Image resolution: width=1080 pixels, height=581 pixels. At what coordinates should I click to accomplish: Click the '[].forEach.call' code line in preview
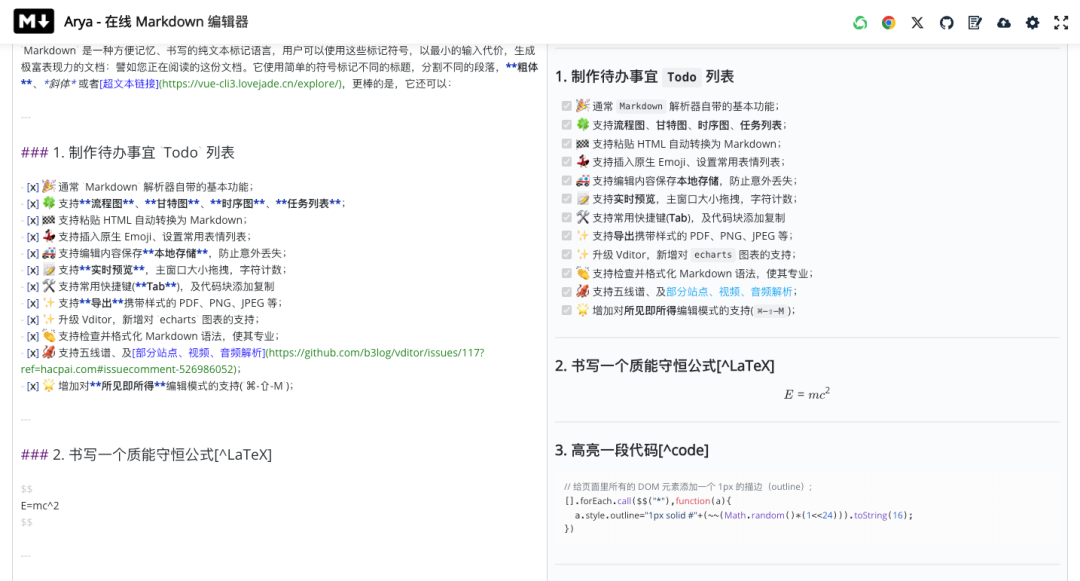click(x=648, y=501)
